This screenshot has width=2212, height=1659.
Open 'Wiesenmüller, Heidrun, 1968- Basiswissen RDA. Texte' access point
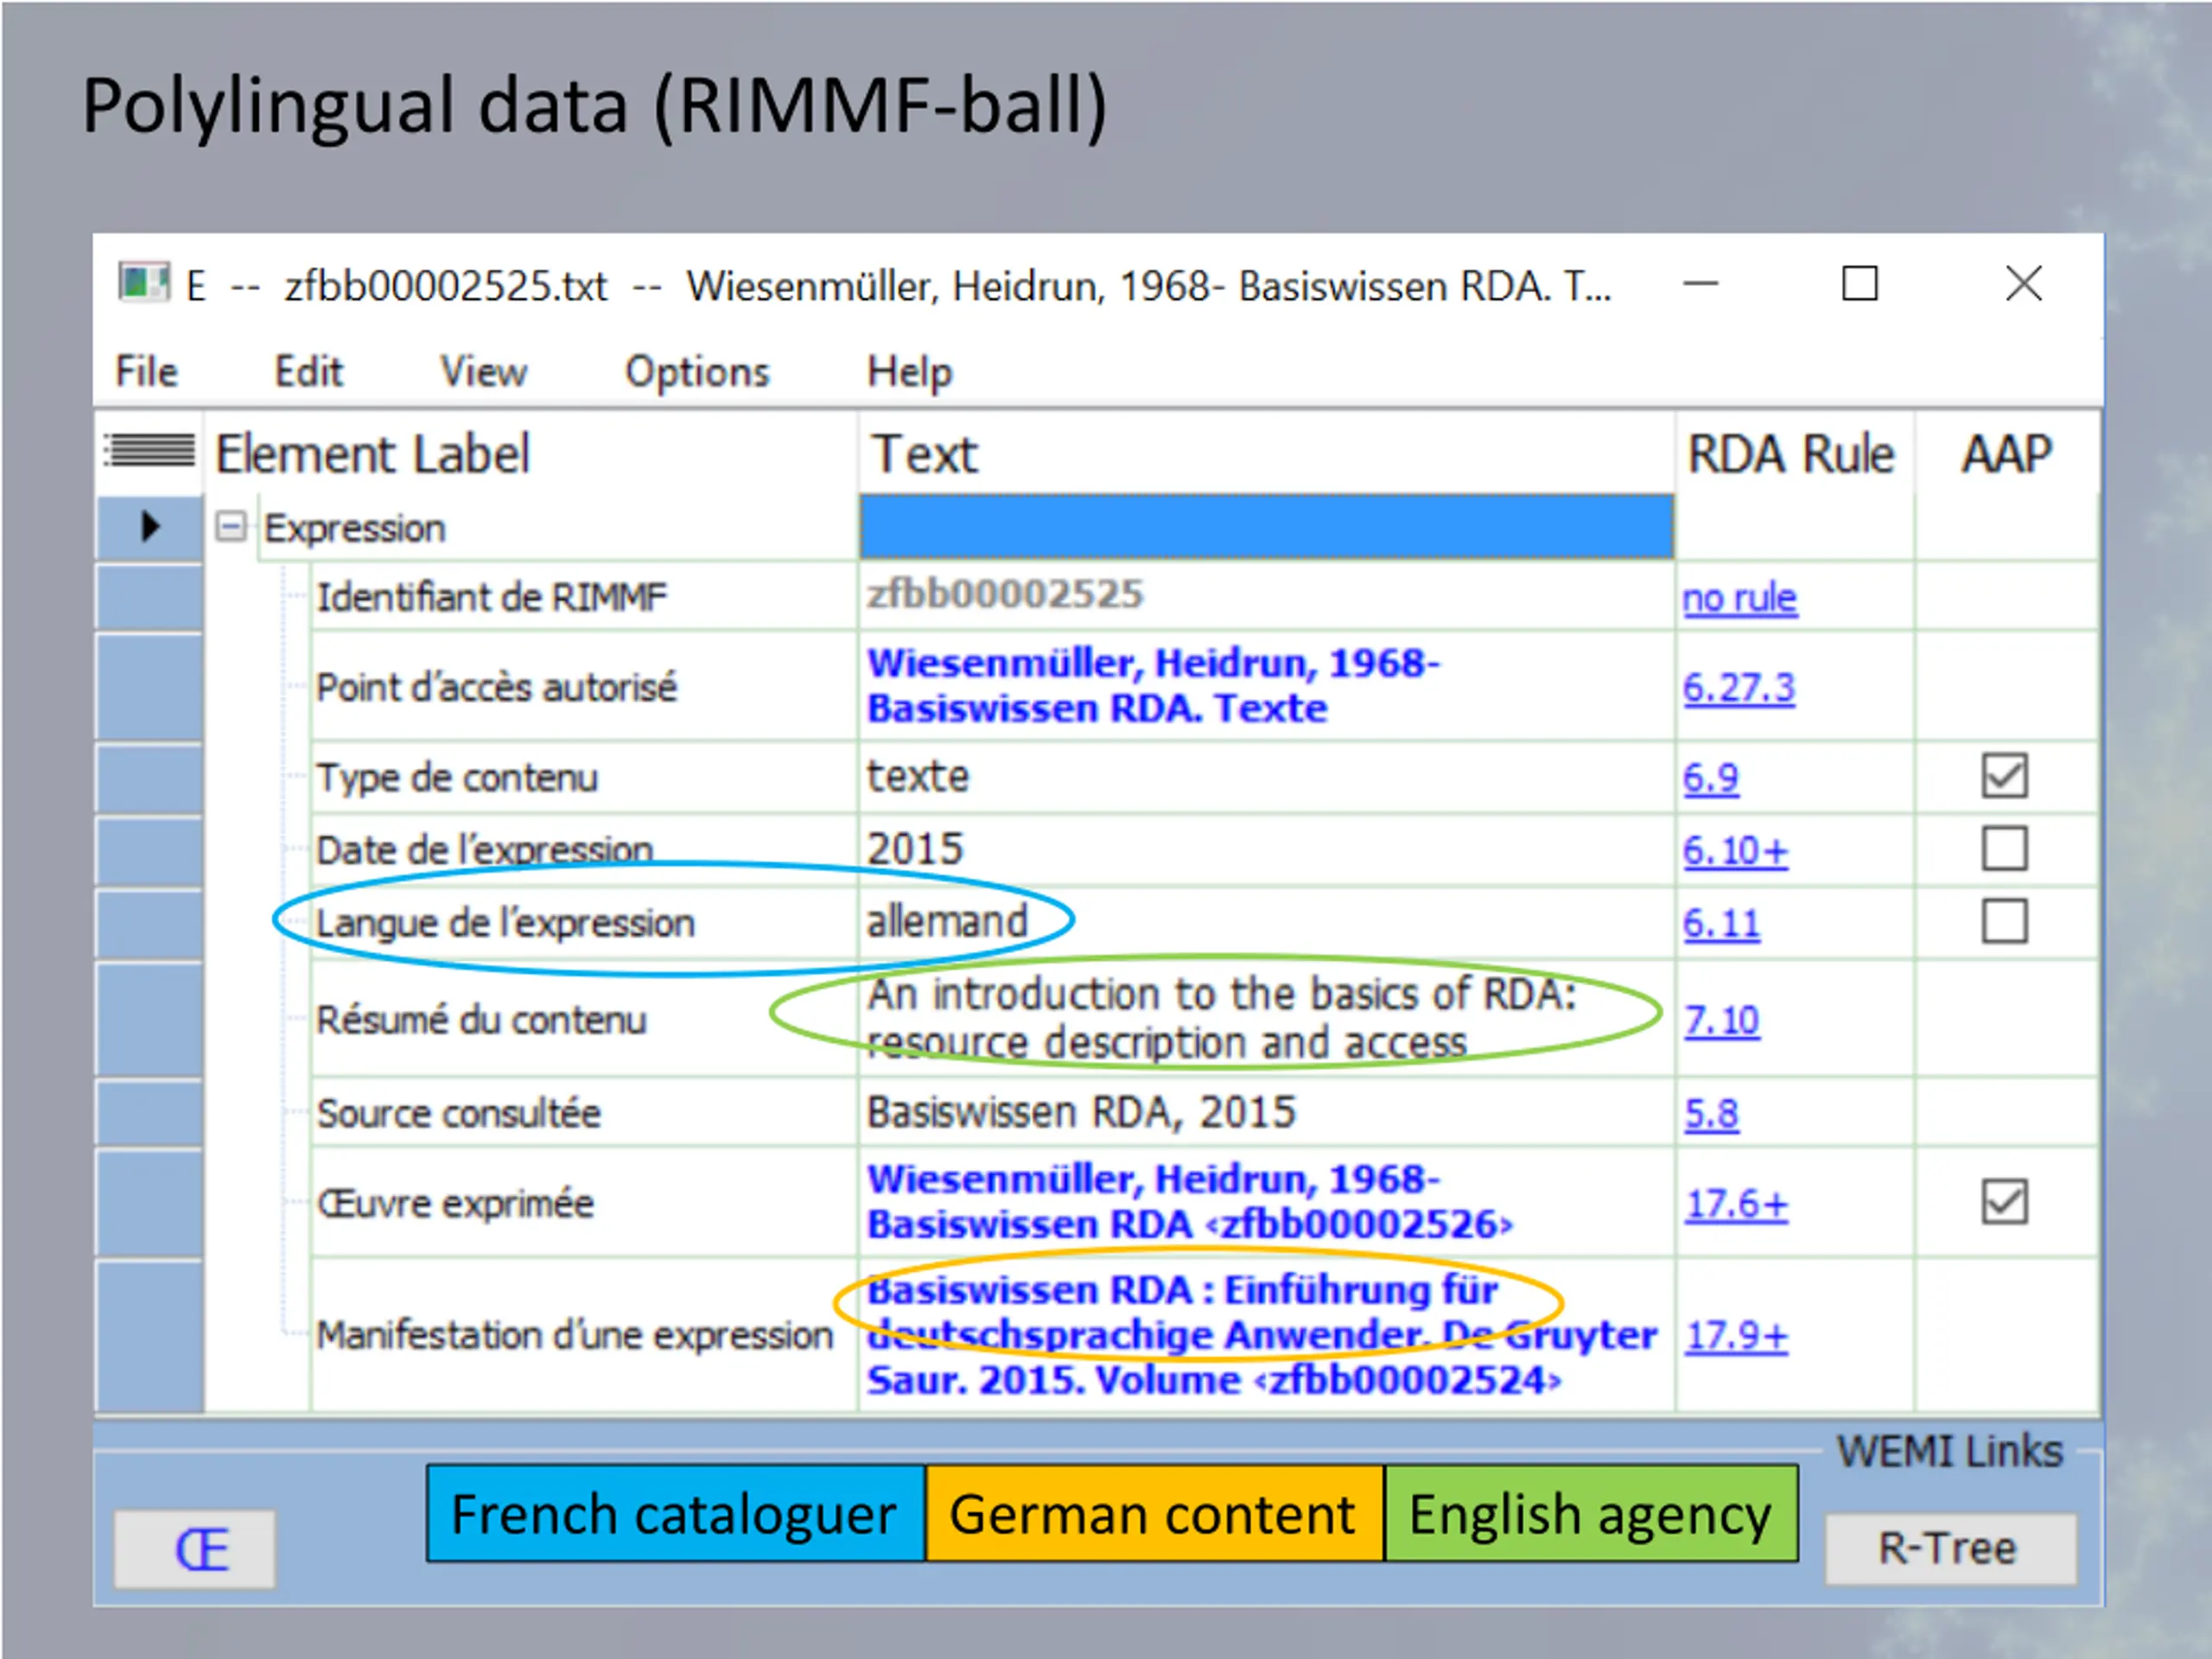(1153, 685)
